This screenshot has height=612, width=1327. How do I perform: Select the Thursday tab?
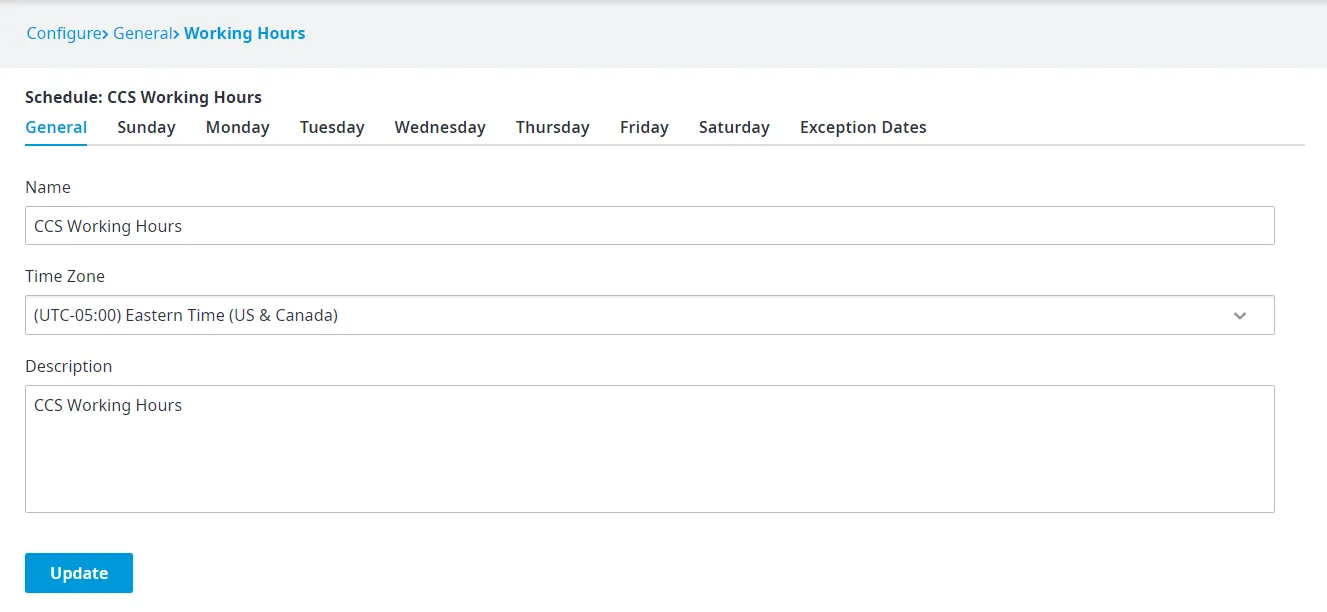pos(553,127)
